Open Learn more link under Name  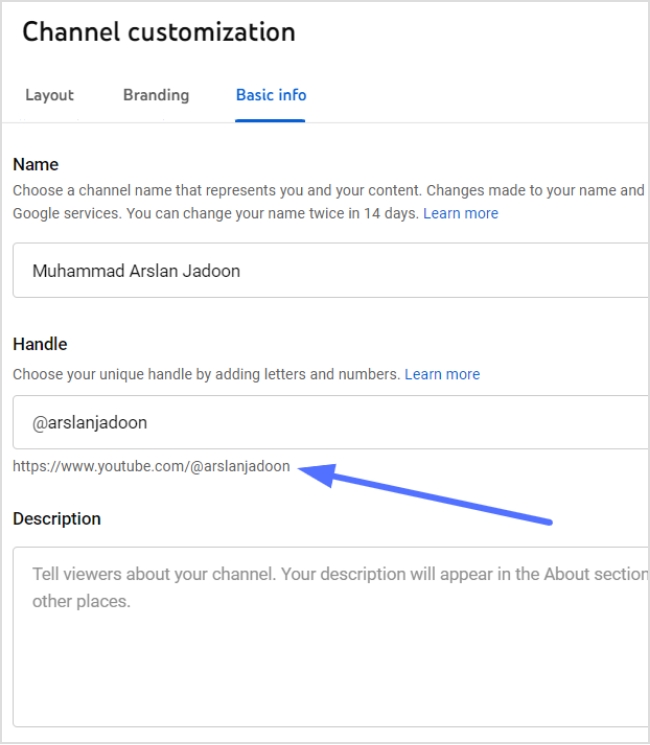(460, 213)
